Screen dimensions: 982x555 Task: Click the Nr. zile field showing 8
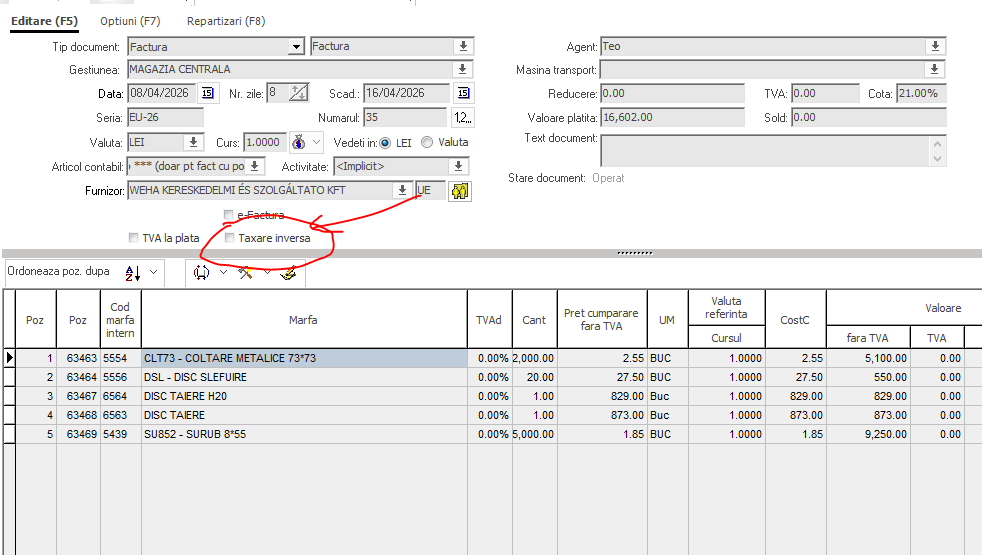tap(277, 93)
